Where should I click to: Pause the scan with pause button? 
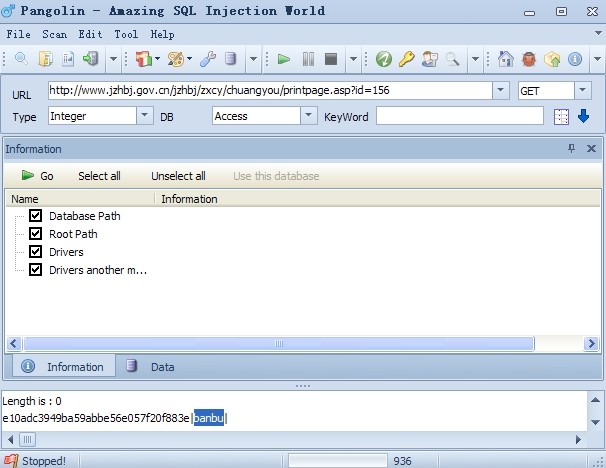click(x=308, y=59)
